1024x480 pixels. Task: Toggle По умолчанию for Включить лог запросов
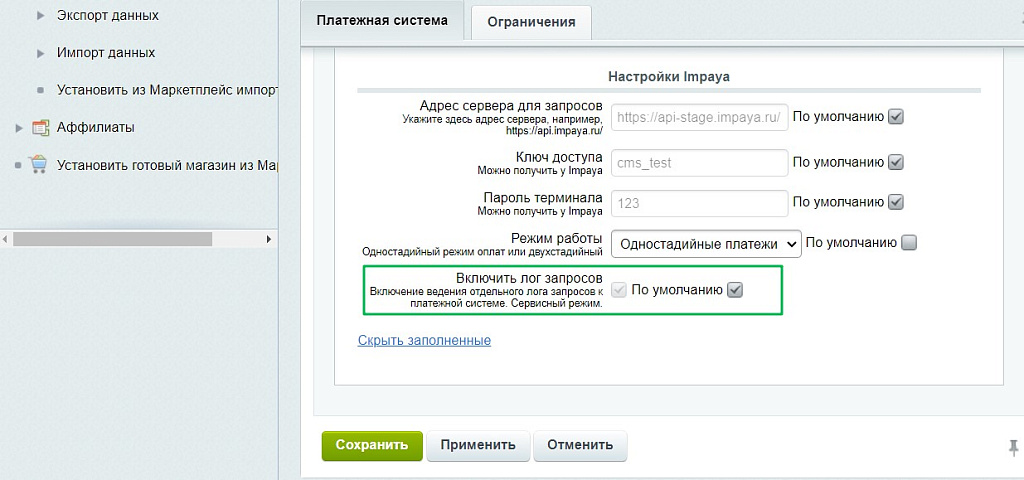click(735, 290)
